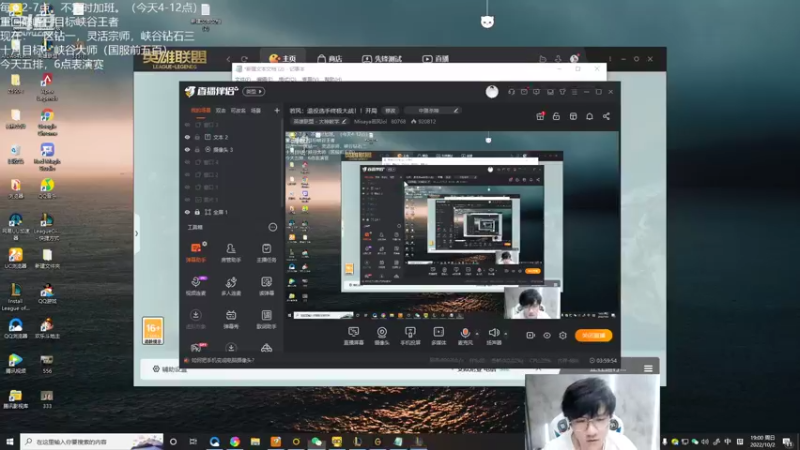Click the taskbar clock showing 19:00
This screenshot has height=450, width=800.
tap(763, 441)
